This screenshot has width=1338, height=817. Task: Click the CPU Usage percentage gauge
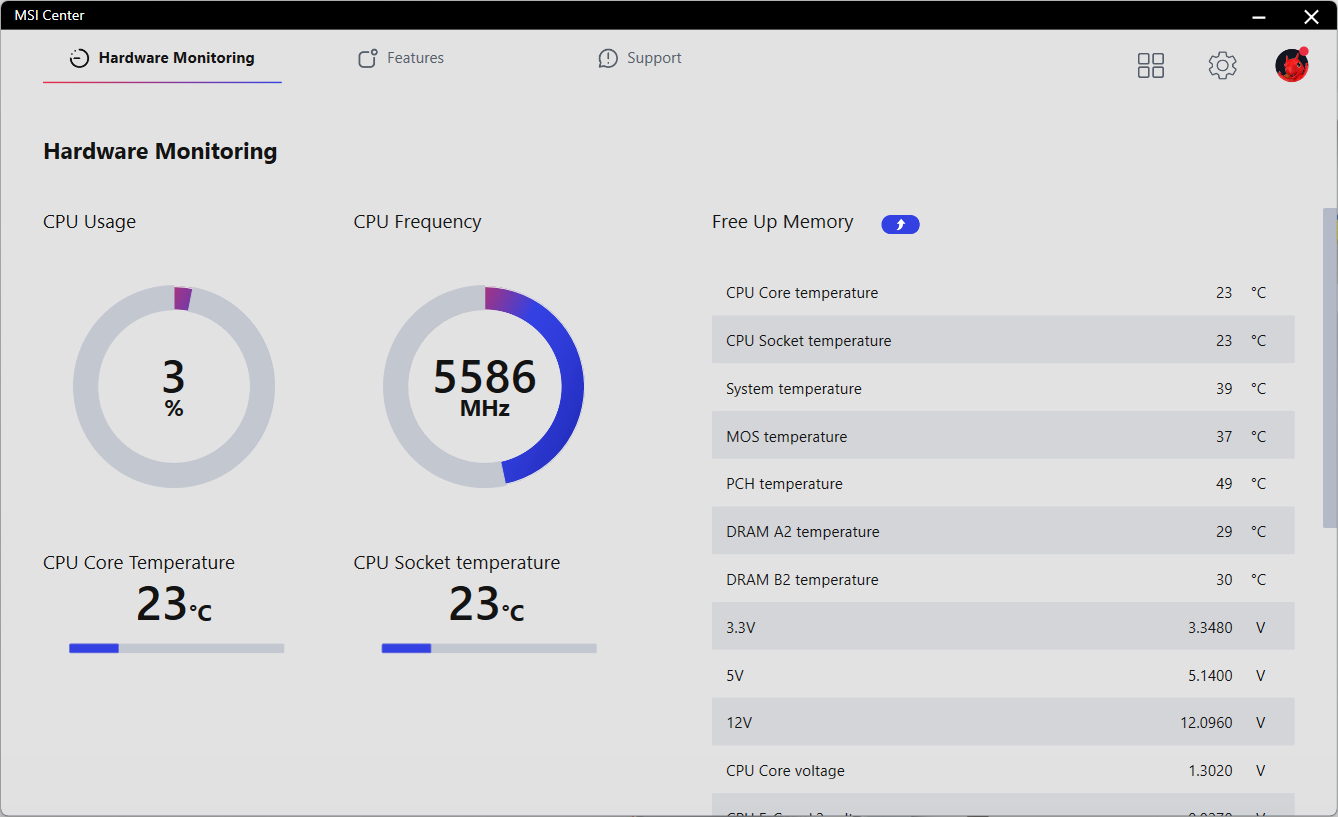click(174, 387)
